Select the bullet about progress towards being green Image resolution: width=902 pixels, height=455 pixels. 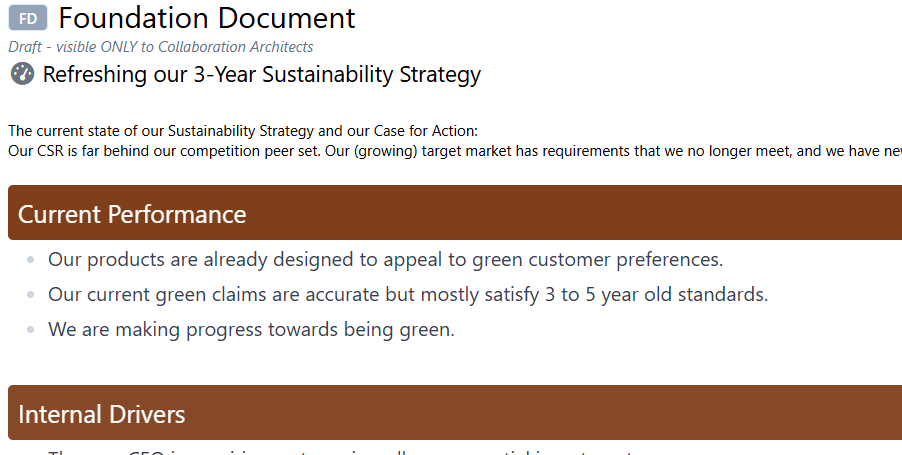[x=251, y=330]
